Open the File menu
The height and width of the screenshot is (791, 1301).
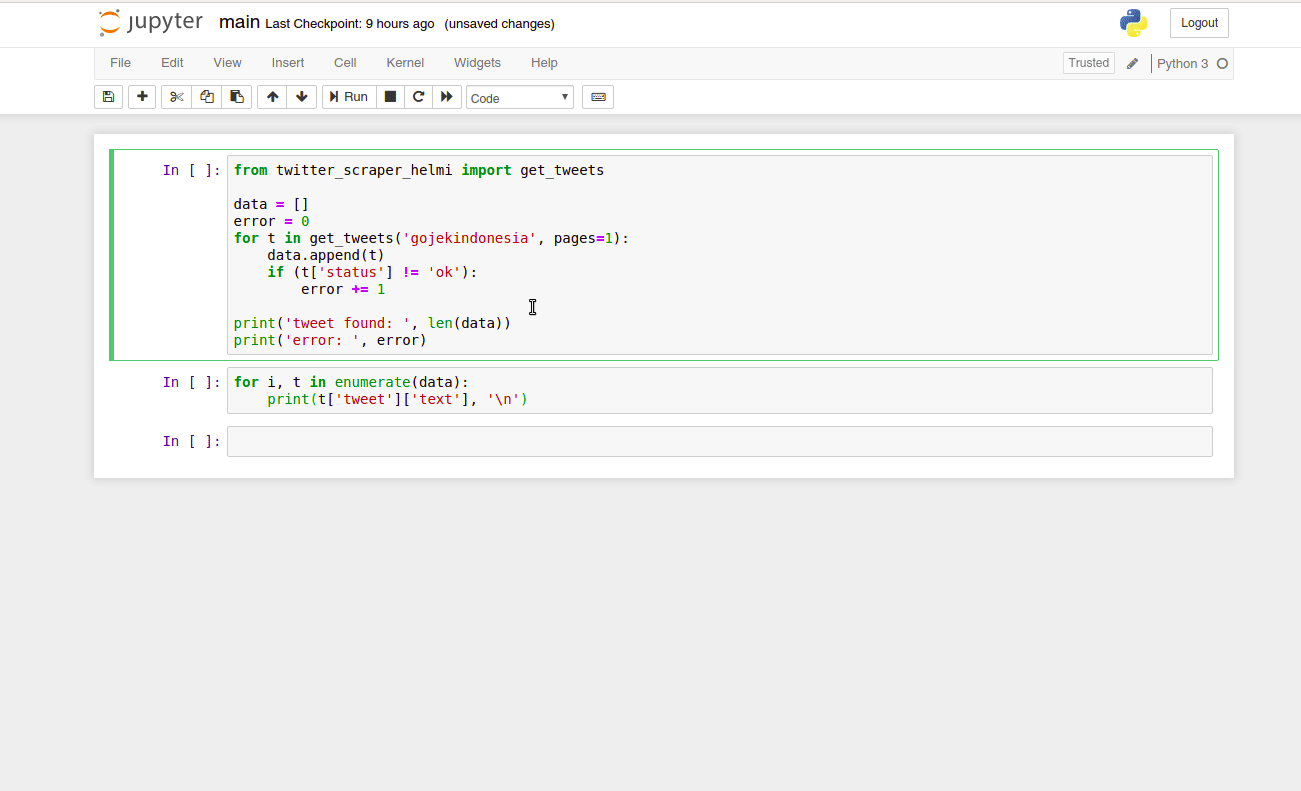[120, 62]
